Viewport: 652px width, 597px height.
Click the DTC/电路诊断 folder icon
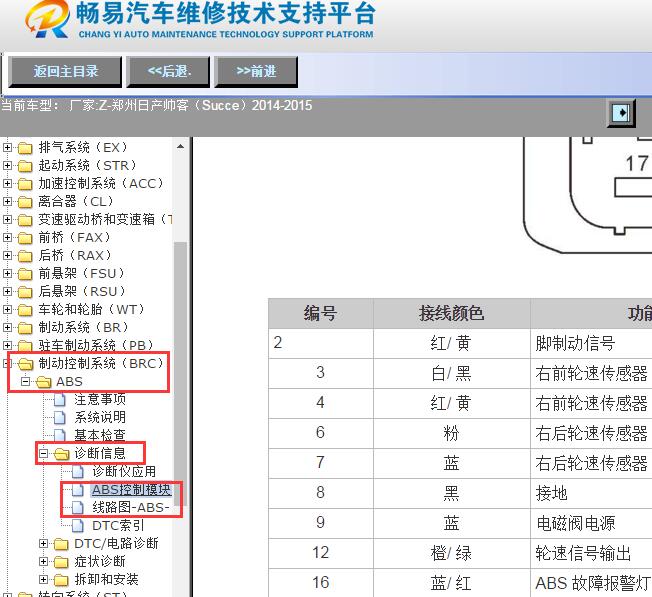coord(61,544)
